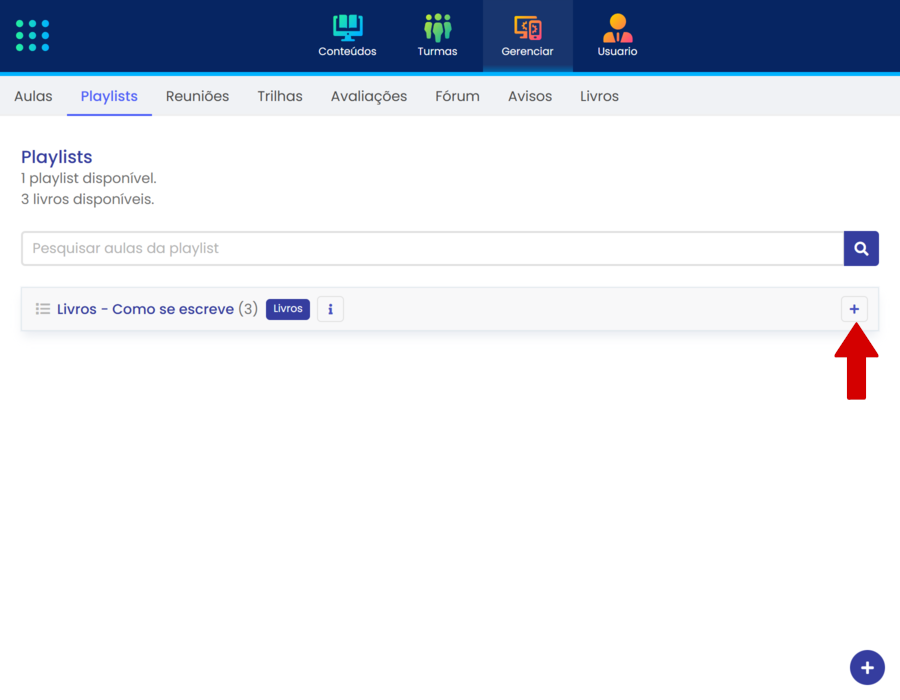Click the magnifying glass search button
Screen dimensions: 900x700
click(x=861, y=248)
